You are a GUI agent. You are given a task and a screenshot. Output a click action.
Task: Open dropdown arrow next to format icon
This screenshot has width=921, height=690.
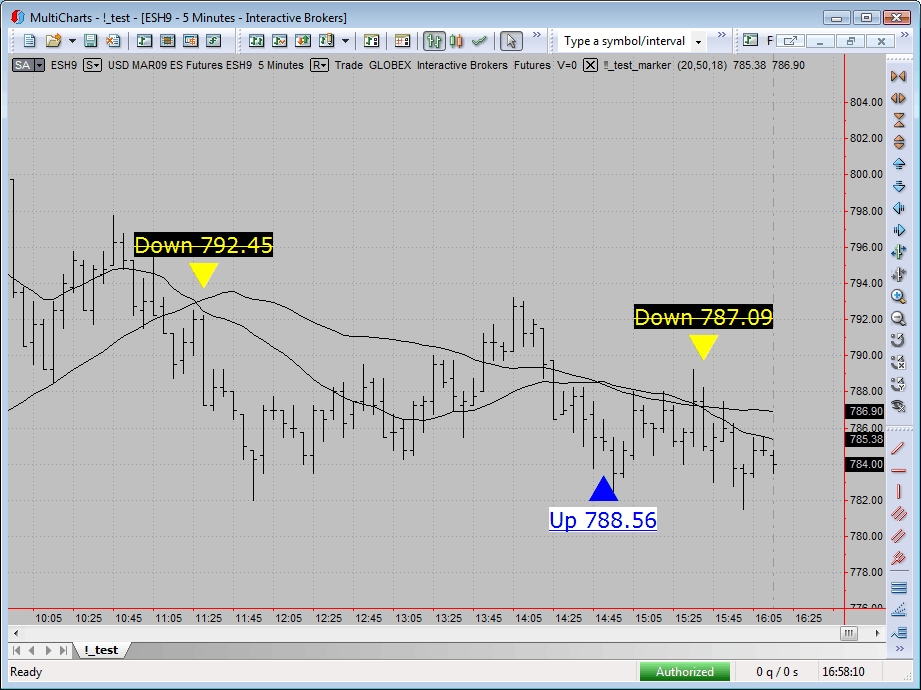pyautogui.click(x=345, y=41)
